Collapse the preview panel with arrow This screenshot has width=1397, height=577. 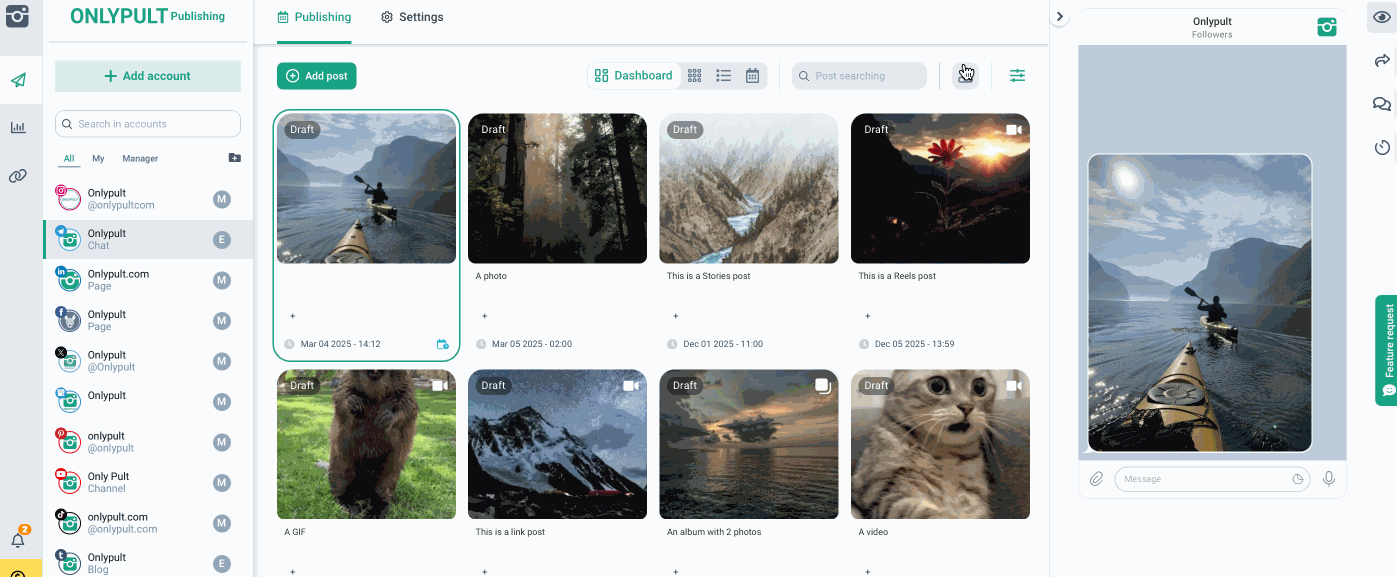[1060, 17]
